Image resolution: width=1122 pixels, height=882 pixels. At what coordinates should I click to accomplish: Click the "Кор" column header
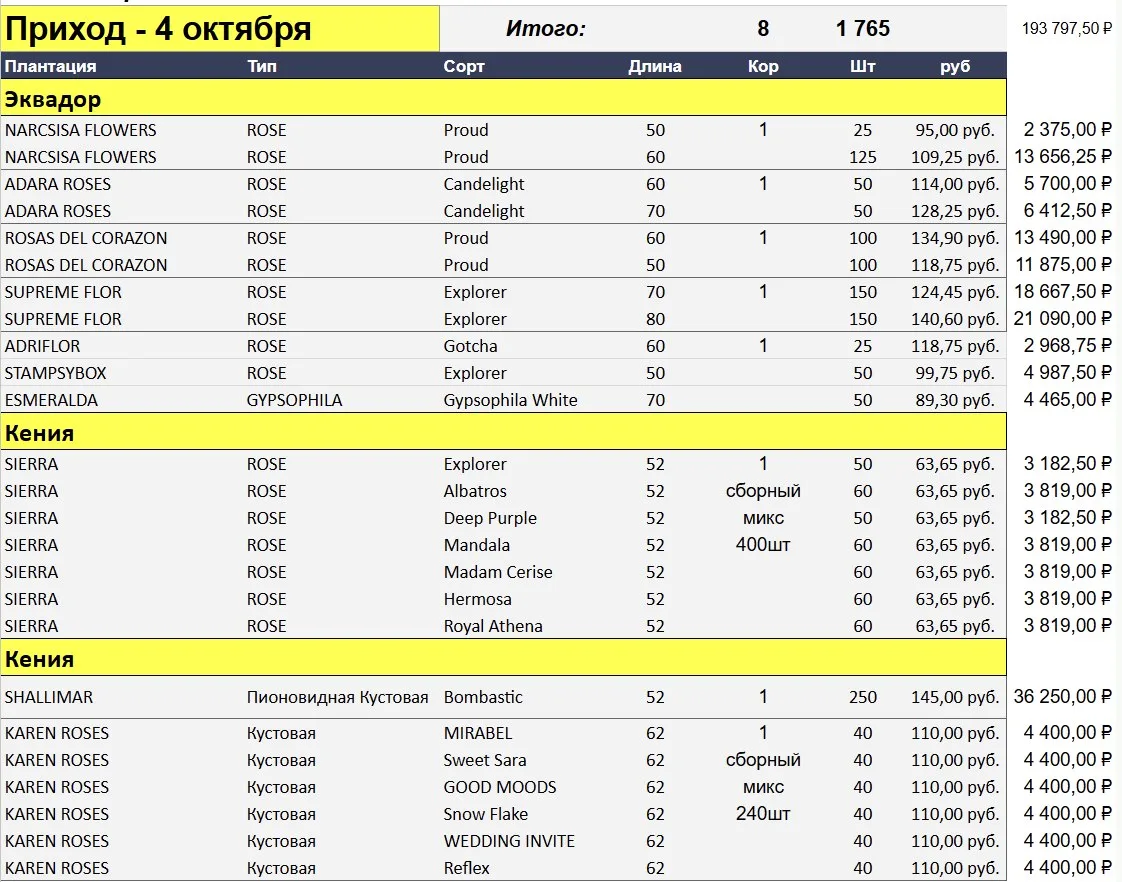[x=763, y=67]
